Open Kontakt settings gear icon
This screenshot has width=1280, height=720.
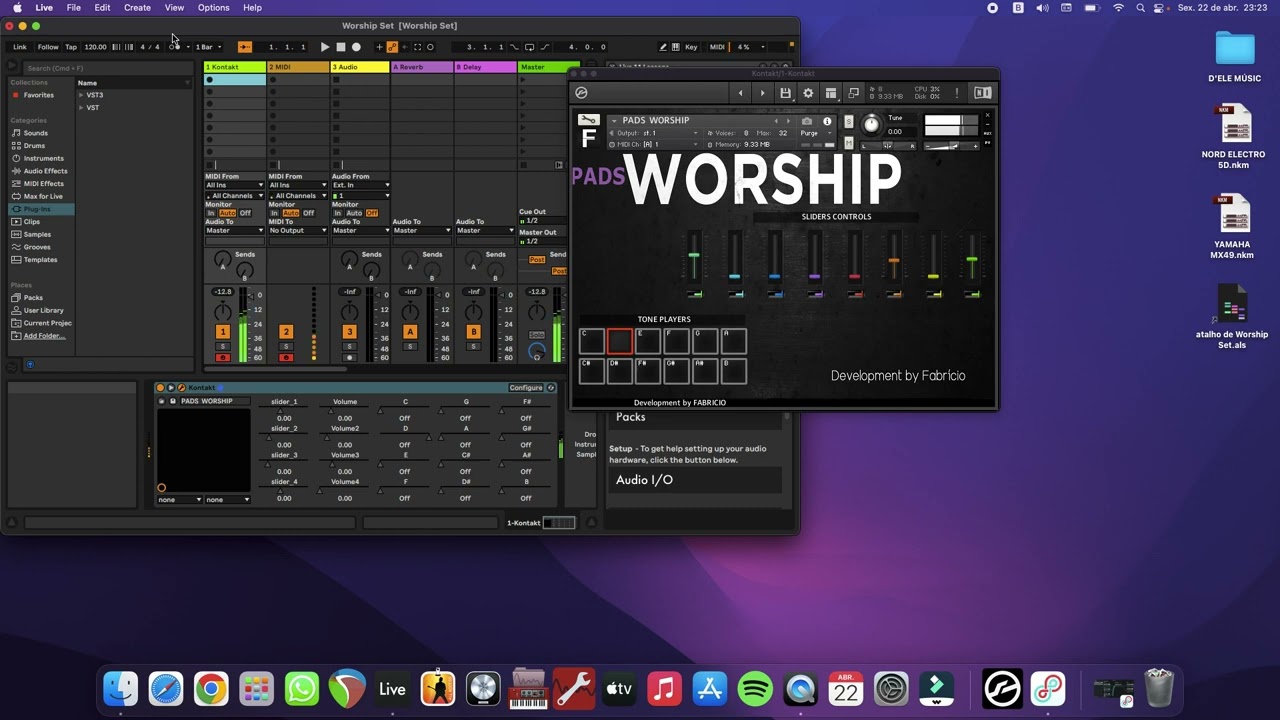(808, 93)
